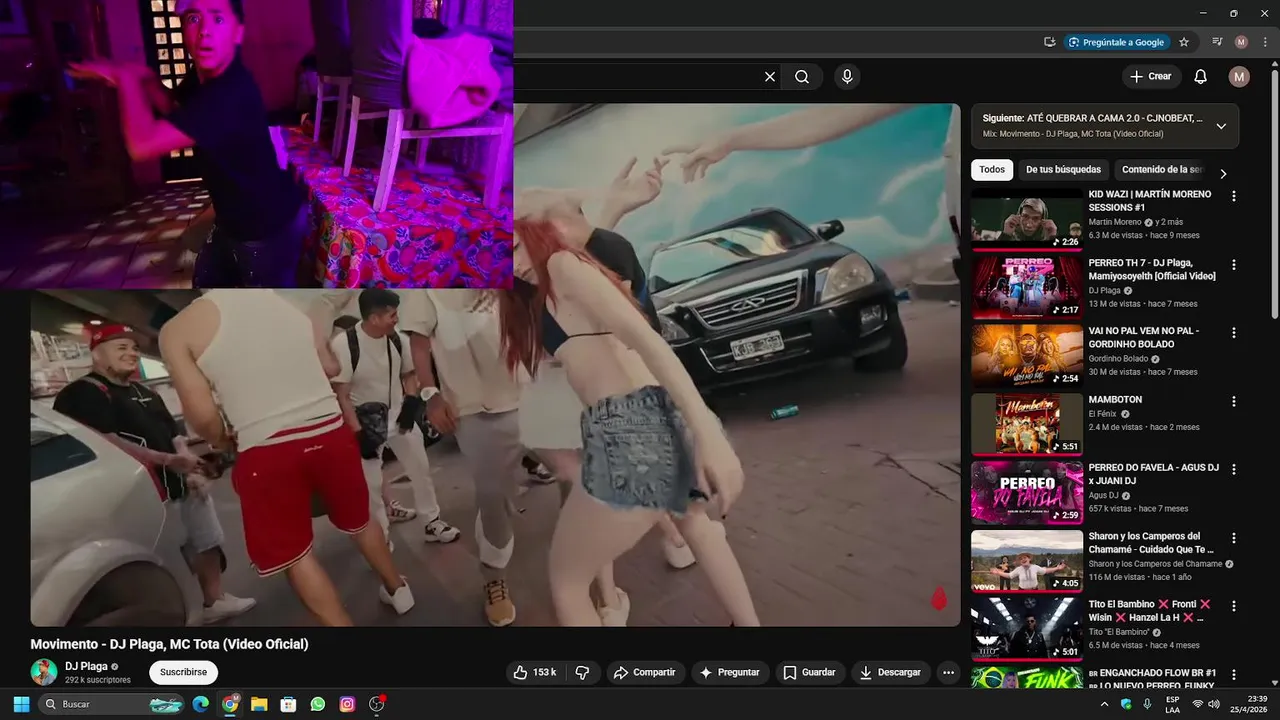Screen dimensions: 1280x720
Task: Open PERREO TH 7 video thumbnail
Action: coord(1027,288)
